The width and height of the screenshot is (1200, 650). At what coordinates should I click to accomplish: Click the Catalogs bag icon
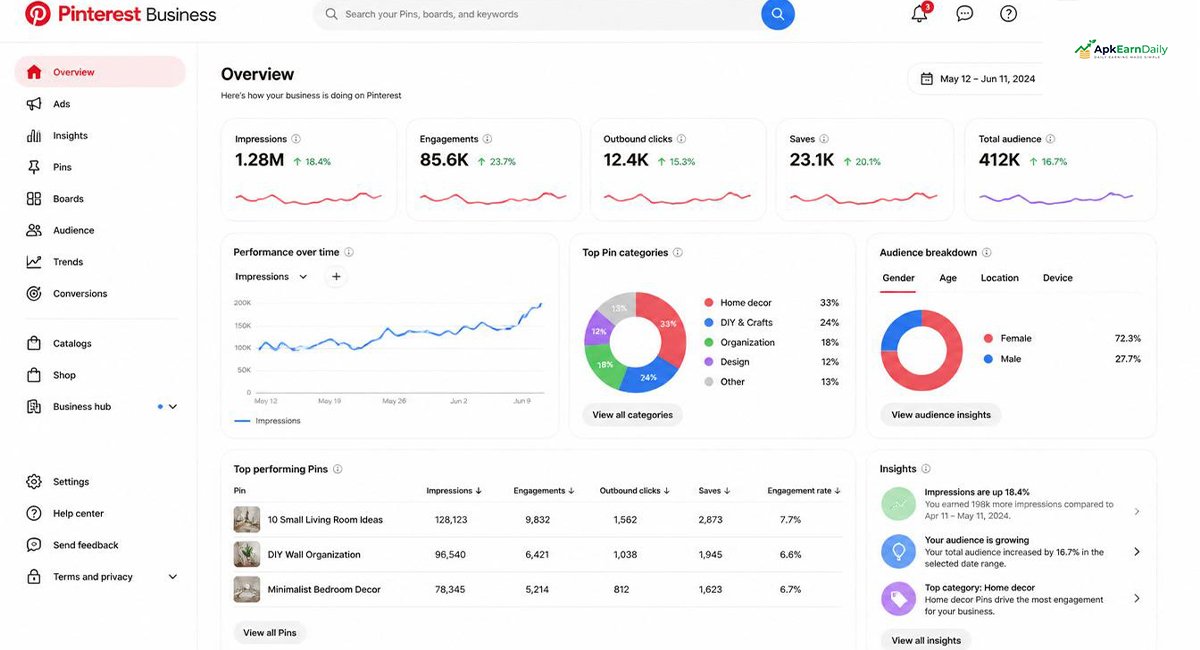(x=34, y=343)
